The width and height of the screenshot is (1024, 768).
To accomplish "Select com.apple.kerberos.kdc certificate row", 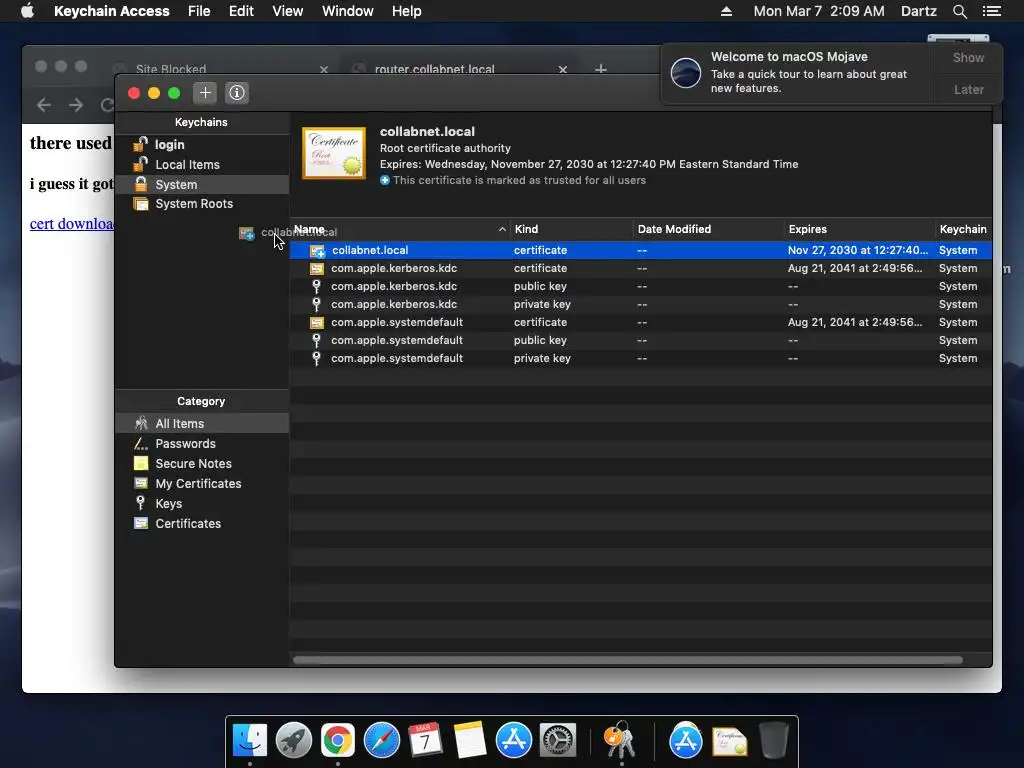I will [x=641, y=268].
